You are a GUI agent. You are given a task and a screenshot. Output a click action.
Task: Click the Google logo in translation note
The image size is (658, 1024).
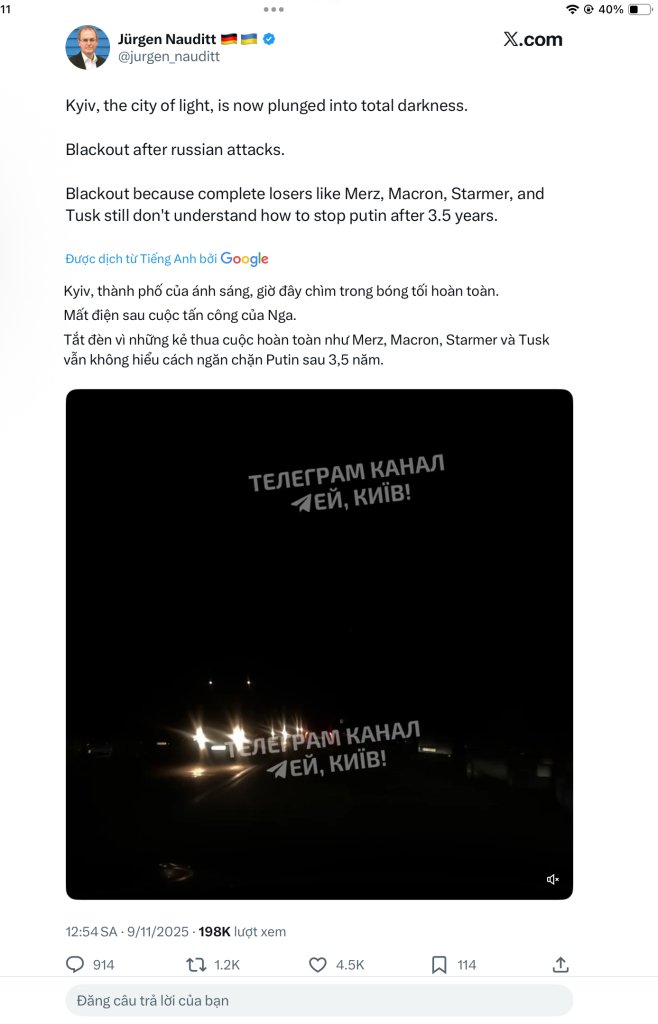tap(244, 259)
